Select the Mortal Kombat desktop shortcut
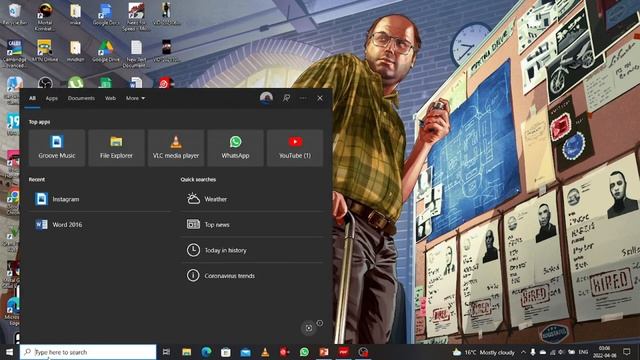 click(x=45, y=16)
